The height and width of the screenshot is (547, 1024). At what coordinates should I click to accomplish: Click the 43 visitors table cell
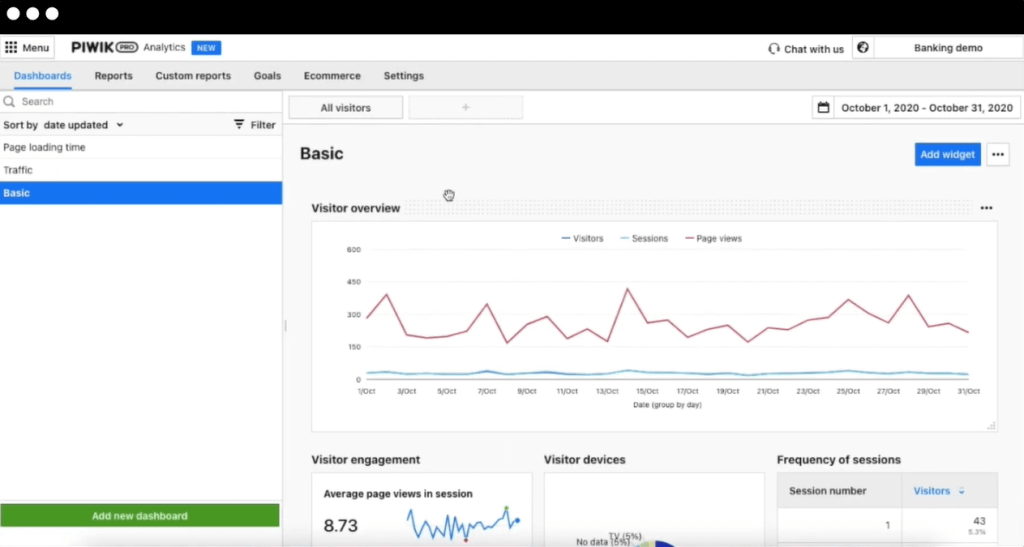pyautogui.click(x=950, y=525)
